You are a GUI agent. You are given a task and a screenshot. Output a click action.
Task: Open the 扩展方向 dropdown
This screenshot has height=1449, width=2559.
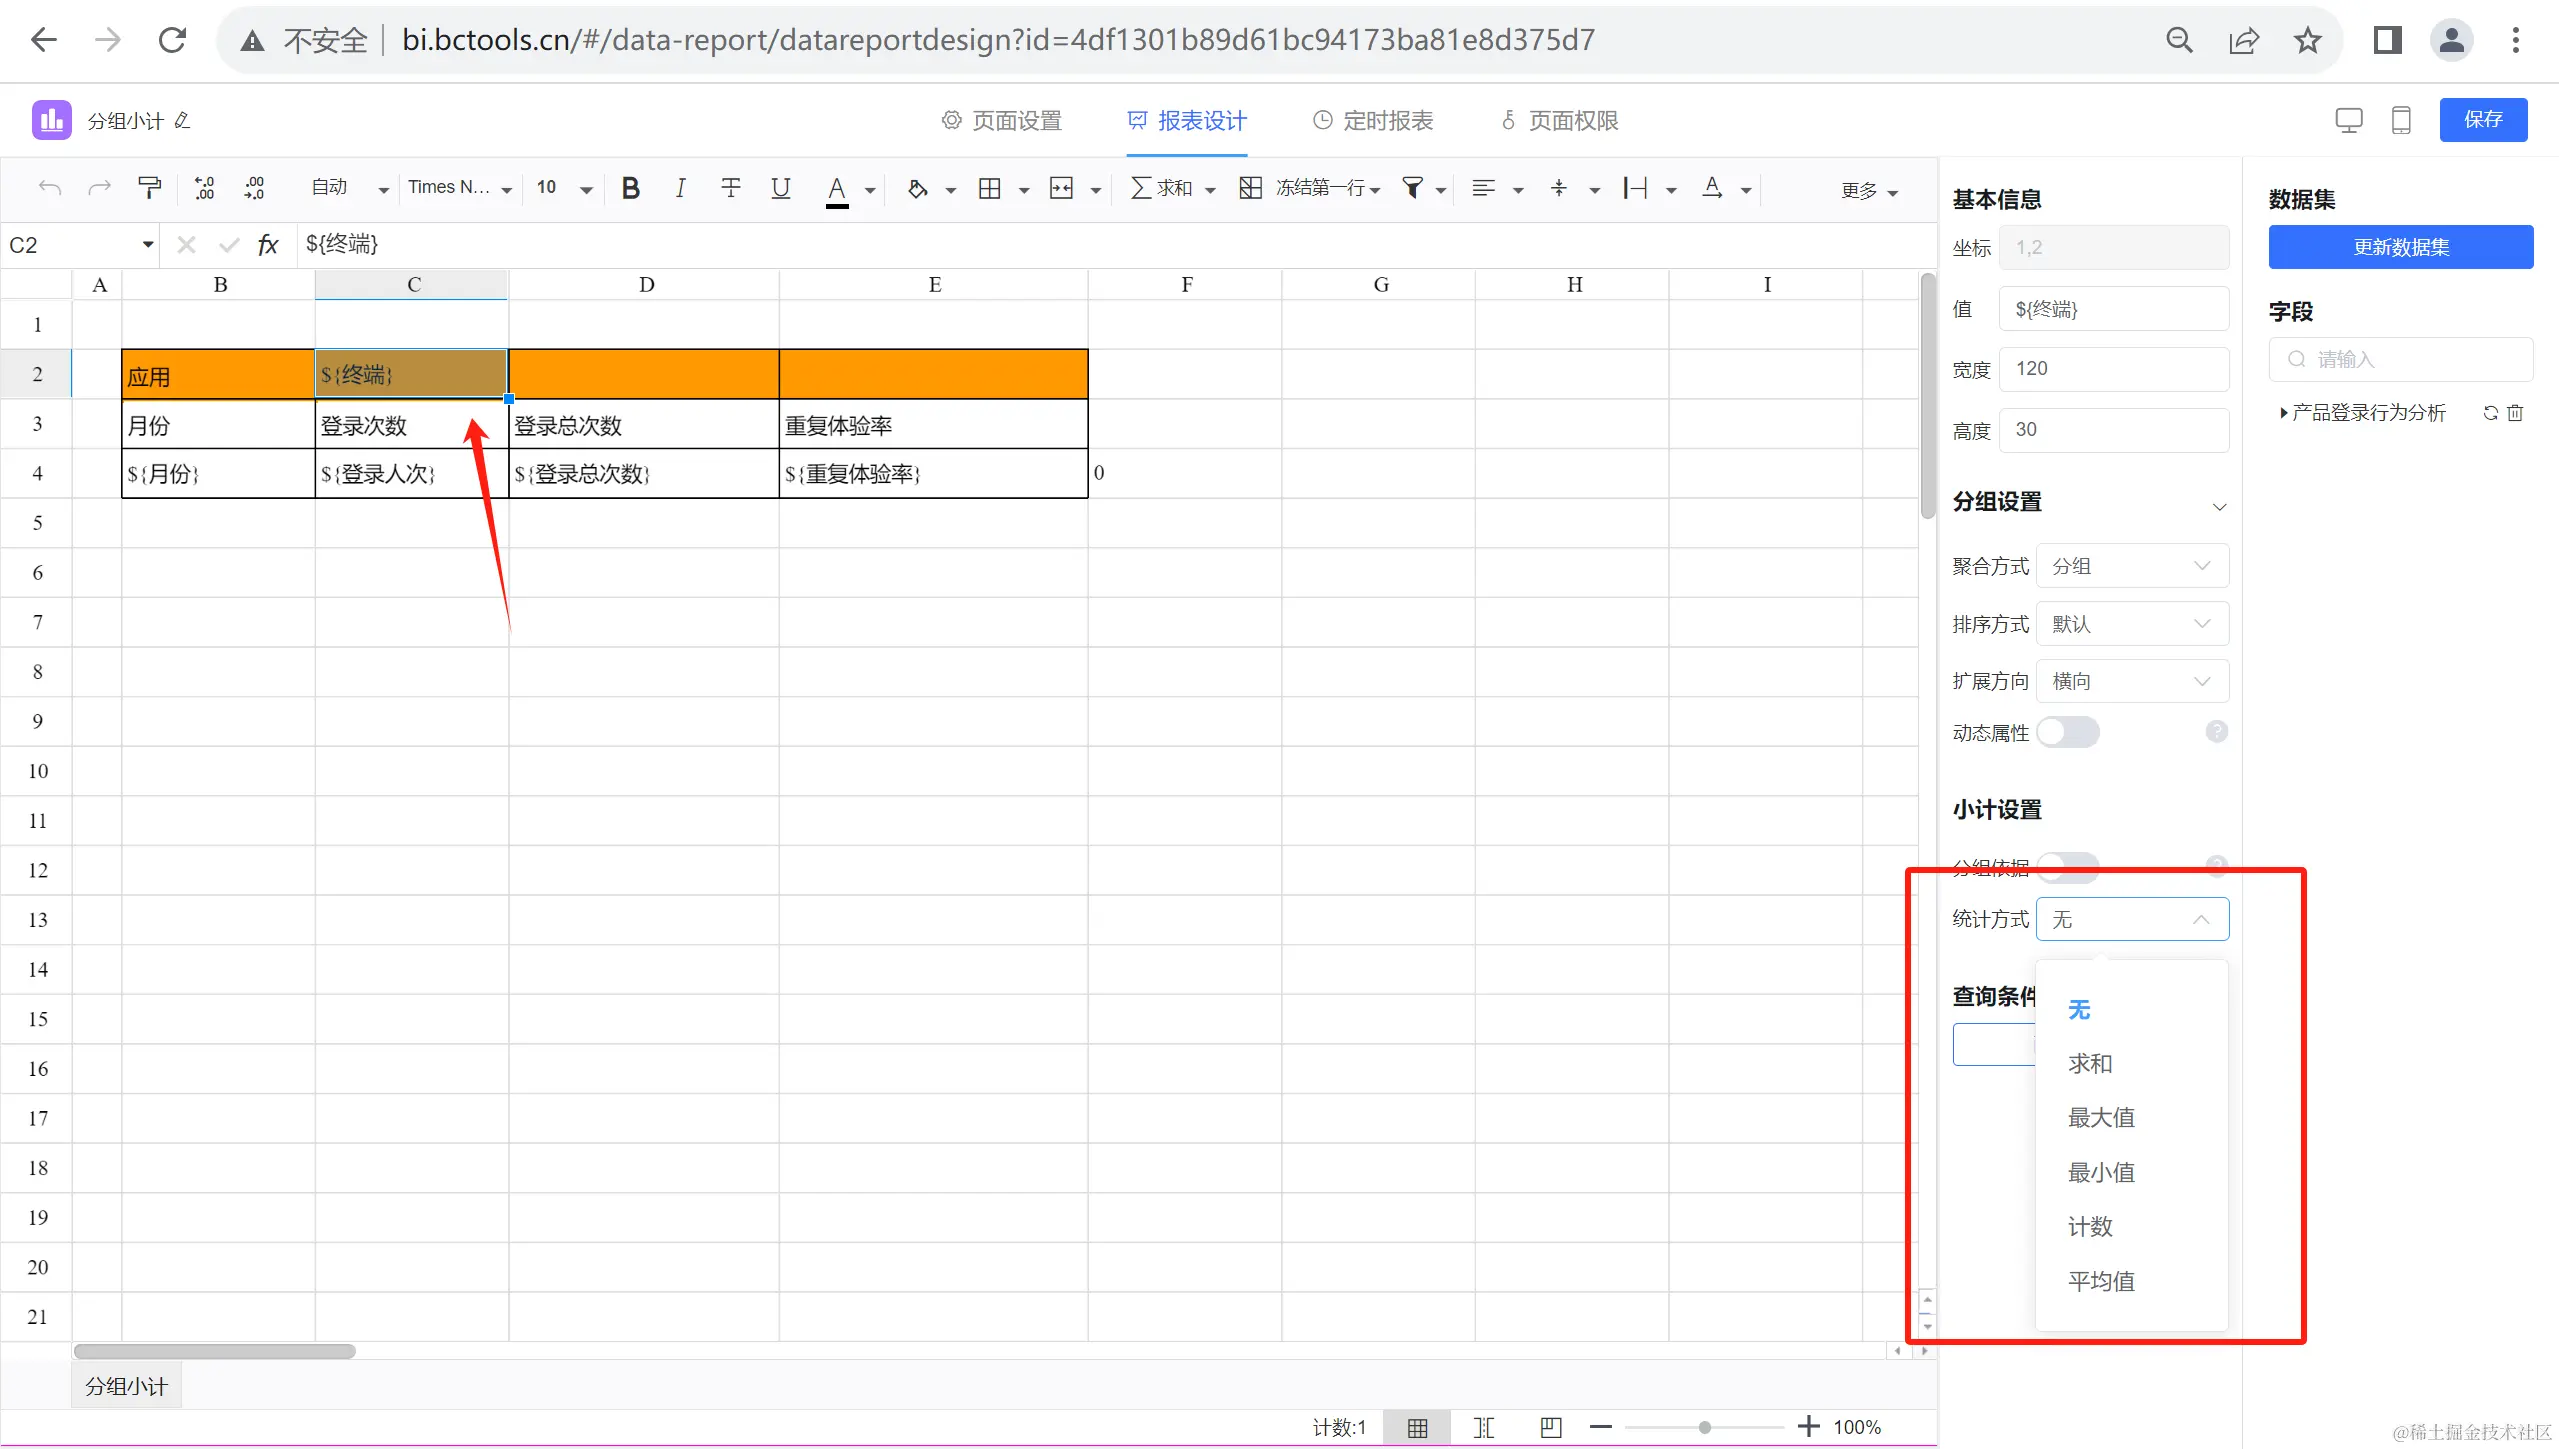coord(2131,682)
